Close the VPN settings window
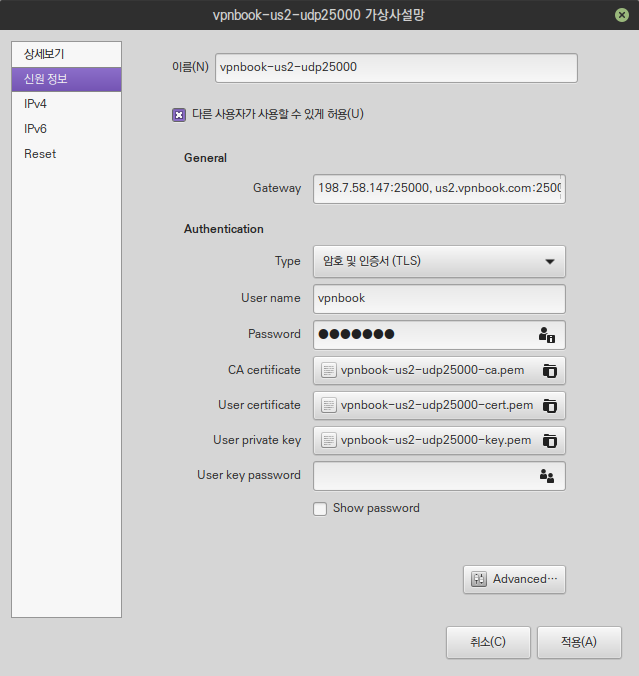The width and height of the screenshot is (639, 676). (622, 15)
